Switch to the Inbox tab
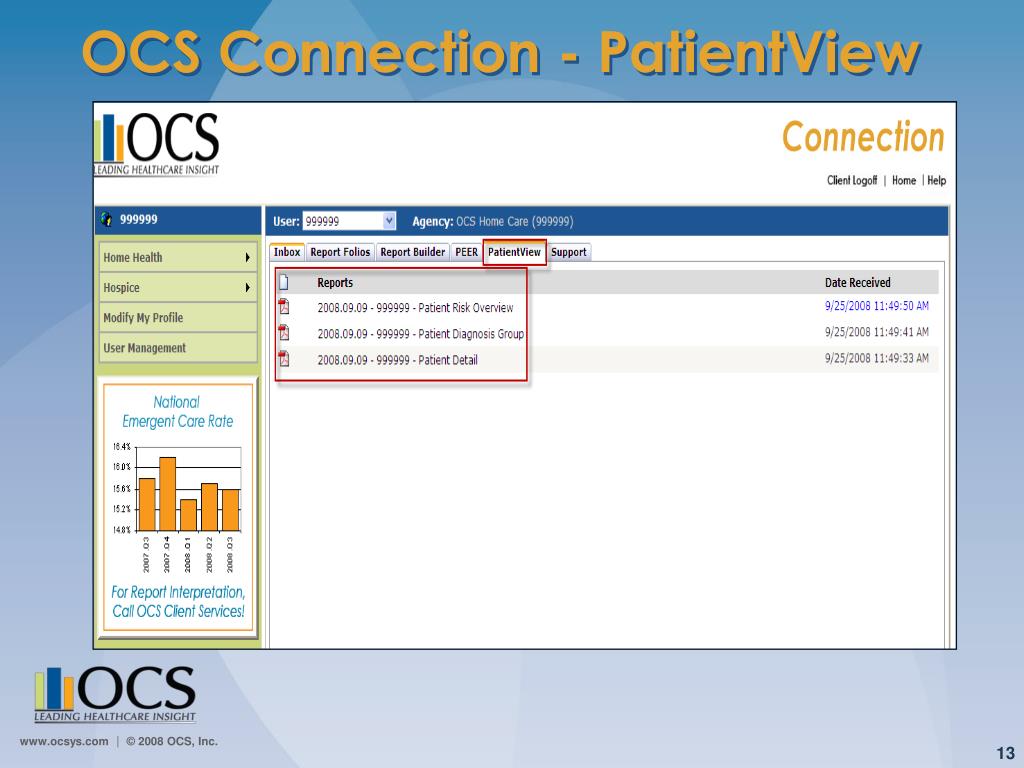 [287, 252]
